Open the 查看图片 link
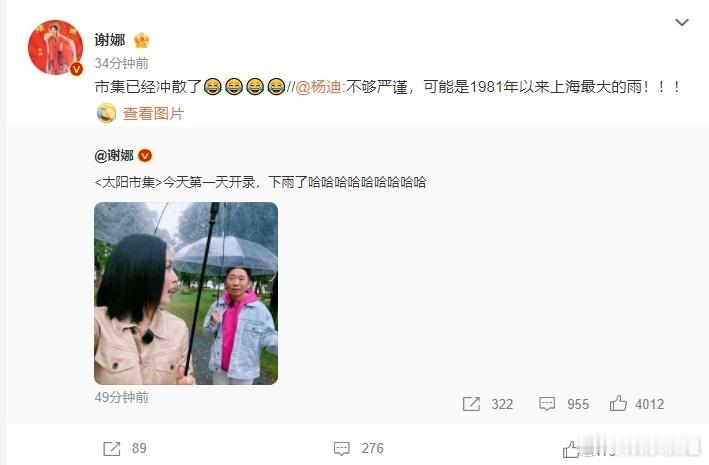 coord(153,114)
